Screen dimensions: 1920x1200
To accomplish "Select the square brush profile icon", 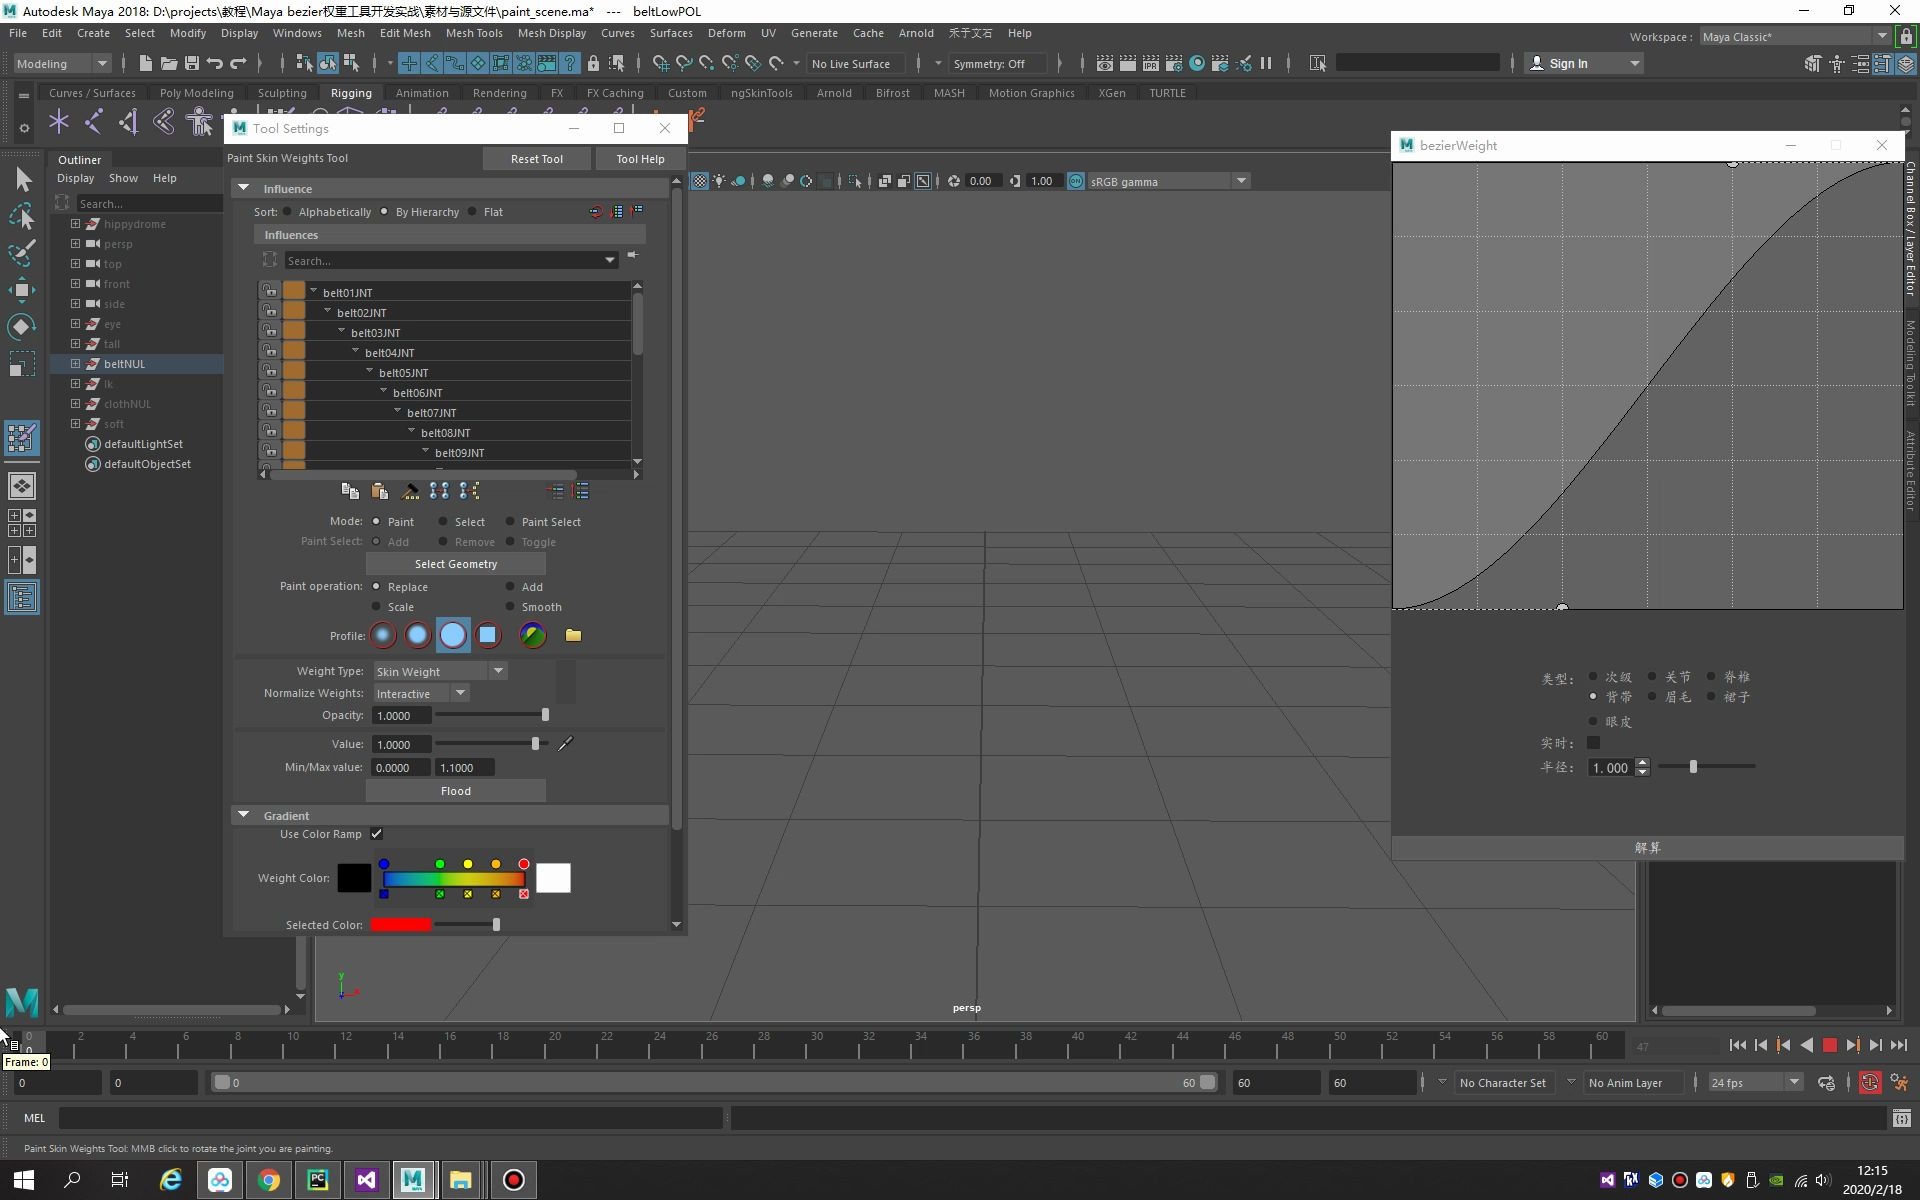I will point(488,635).
